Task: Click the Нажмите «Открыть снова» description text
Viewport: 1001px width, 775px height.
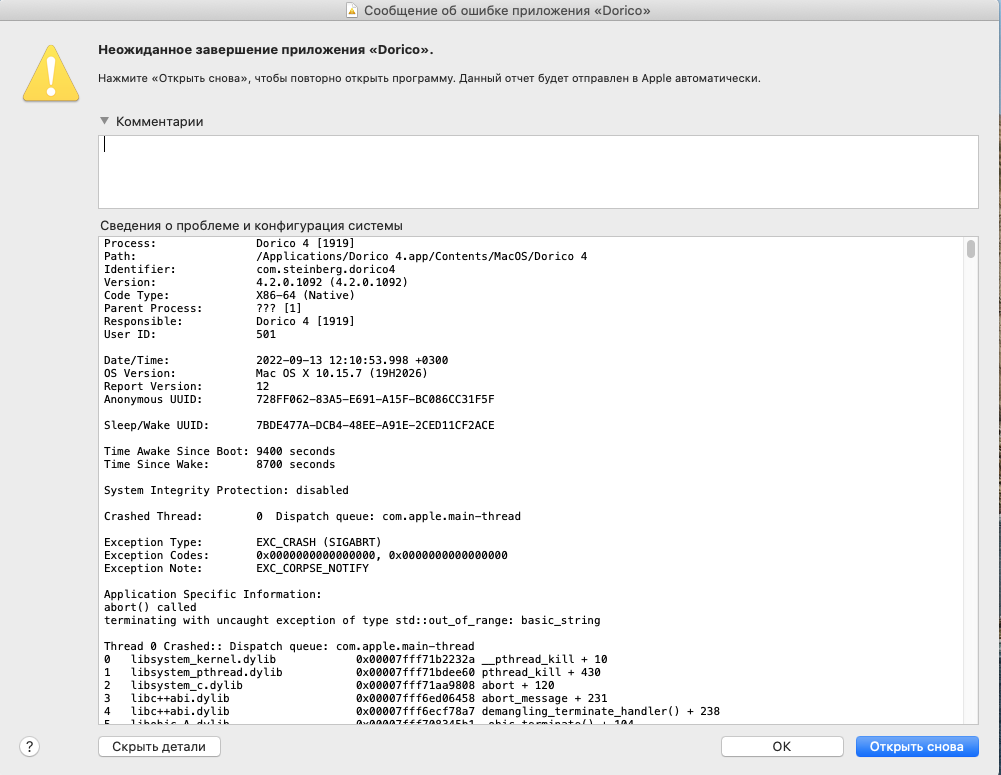Action: 429,78
